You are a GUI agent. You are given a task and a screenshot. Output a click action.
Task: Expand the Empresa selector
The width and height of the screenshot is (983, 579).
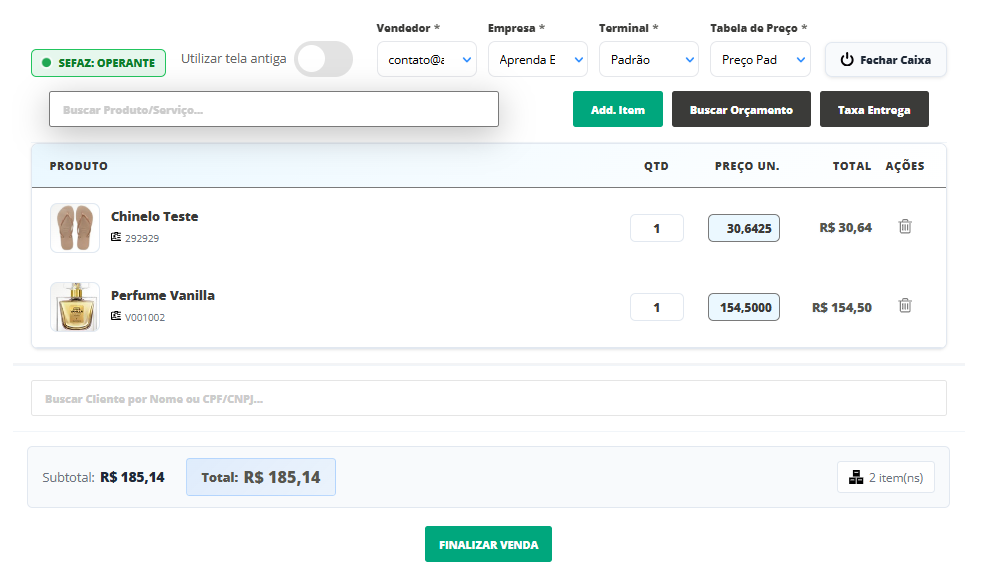(538, 60)
